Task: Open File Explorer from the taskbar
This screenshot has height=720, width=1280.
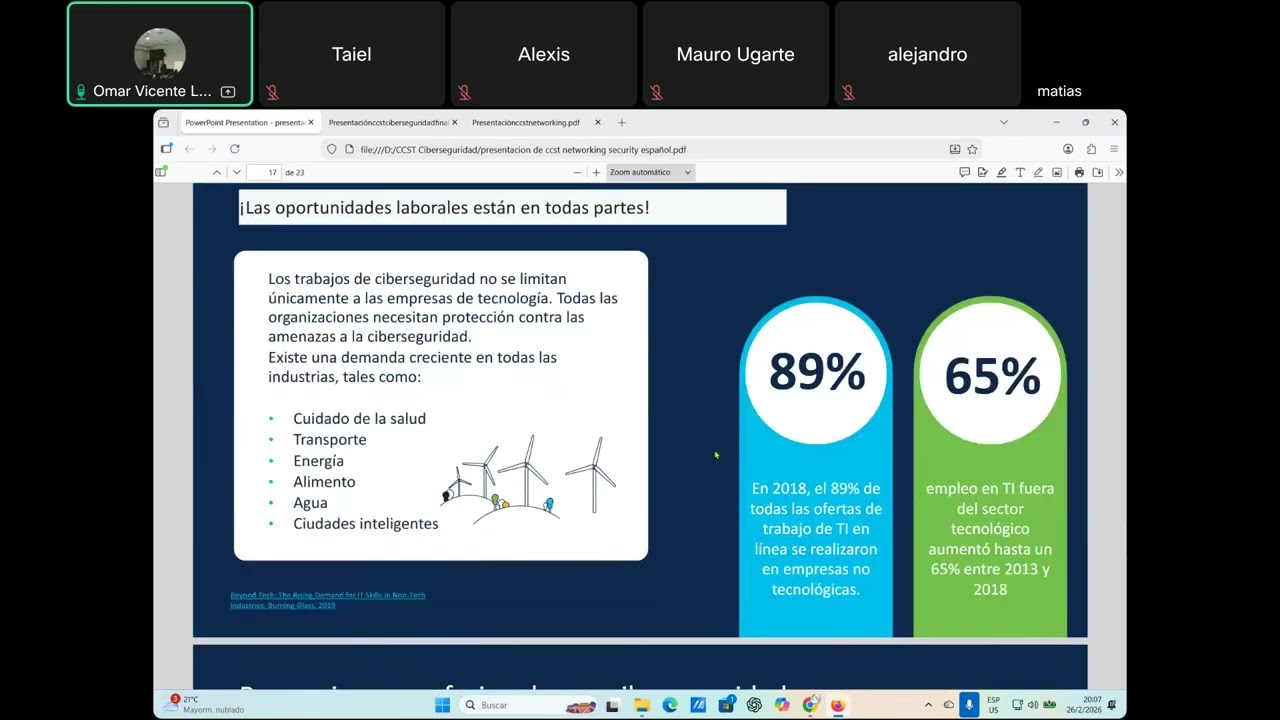Action: click(642, 705)
